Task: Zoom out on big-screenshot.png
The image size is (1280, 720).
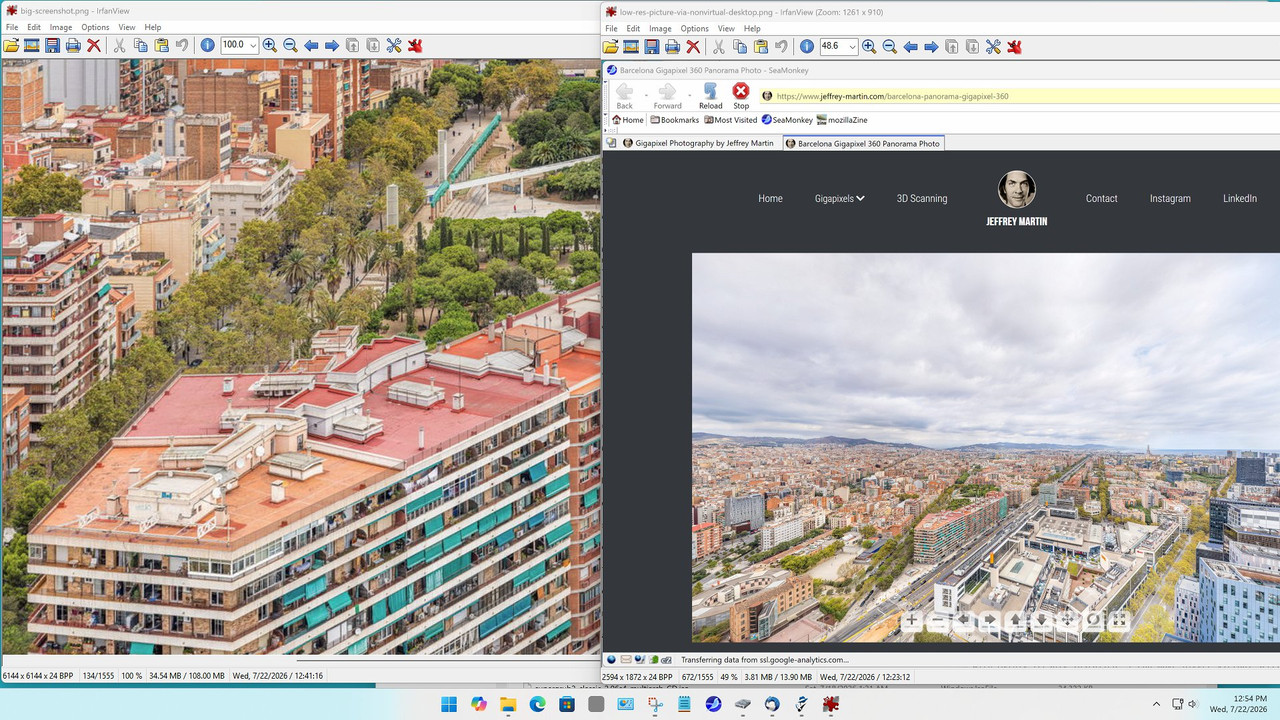Action: 290,45
